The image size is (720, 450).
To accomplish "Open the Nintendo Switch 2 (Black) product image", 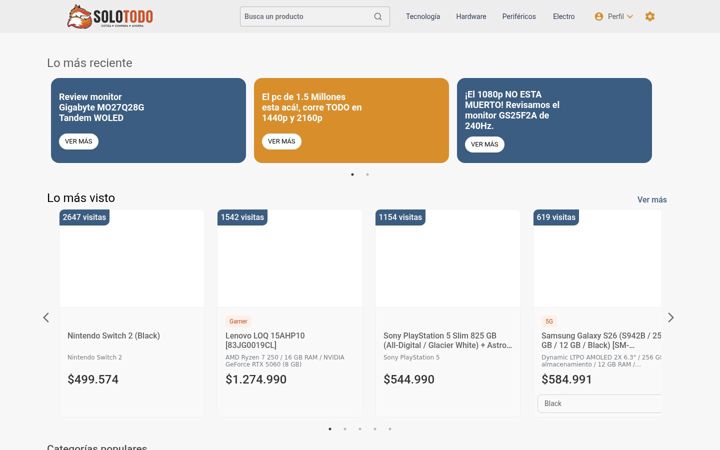I will (x=132, y=259).
